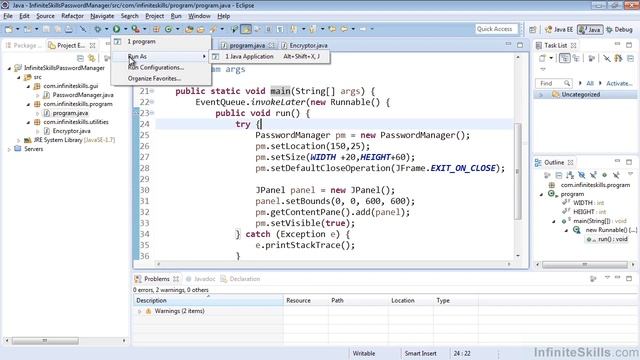Toggle Hide Static Members in Outline view
The image size is (640, 360).
(x=593, y=175)
